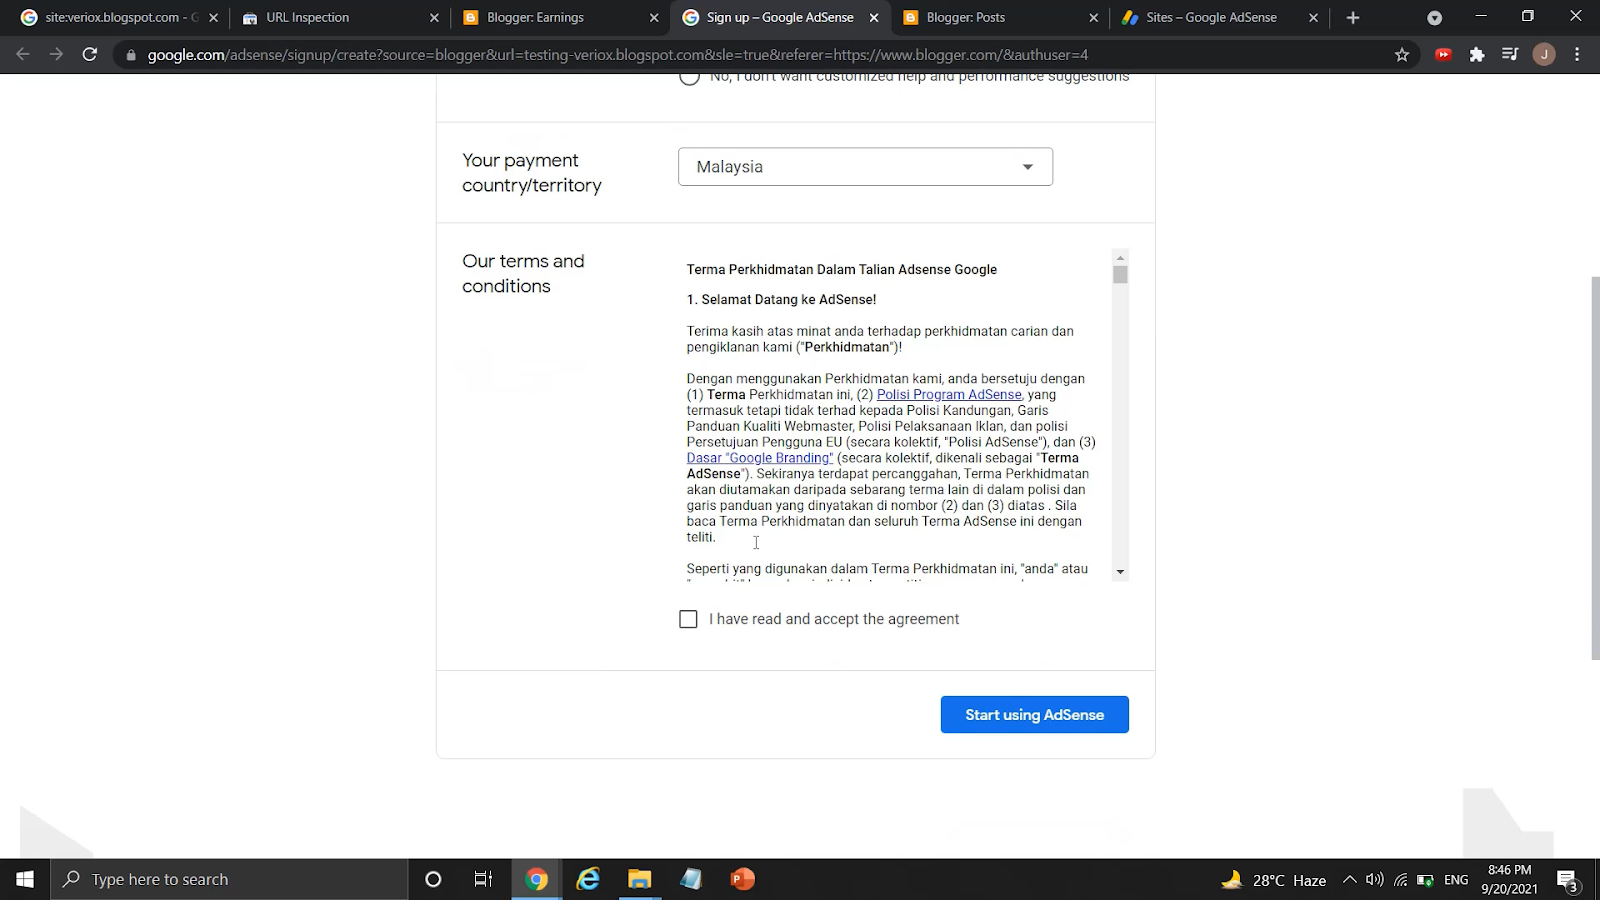This screenshot has height=900, width=1600.
Task: Select the 'No, I don't want customized help' radio
Action: 689,77
